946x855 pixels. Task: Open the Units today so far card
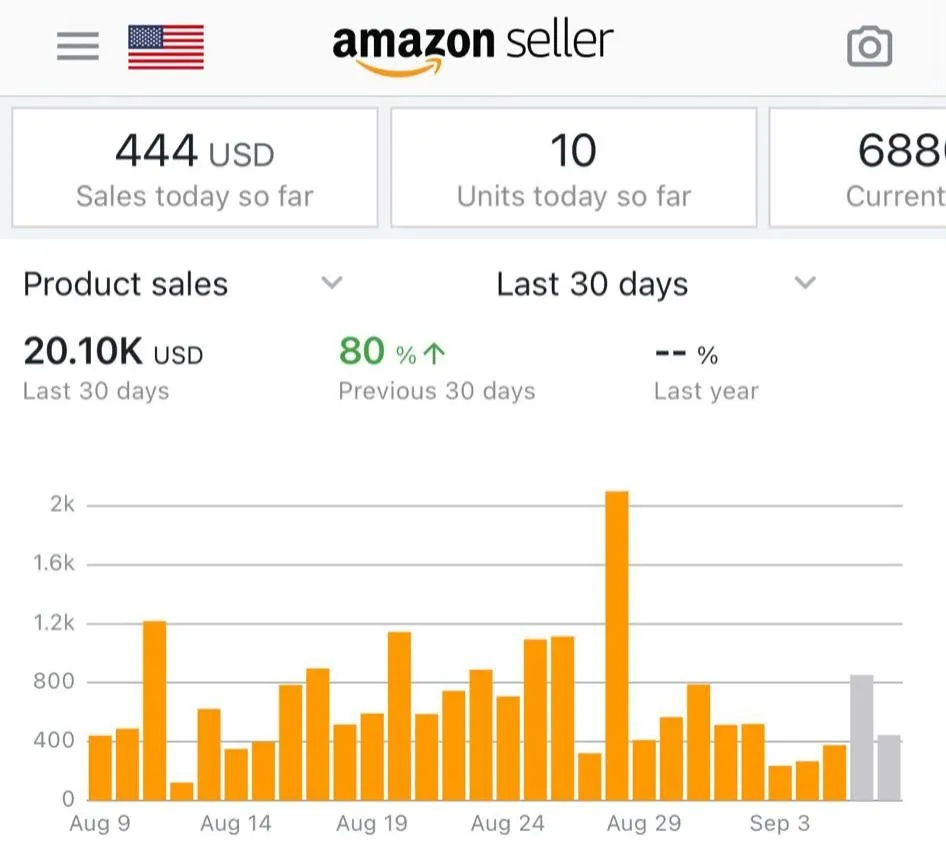point(573,168)
